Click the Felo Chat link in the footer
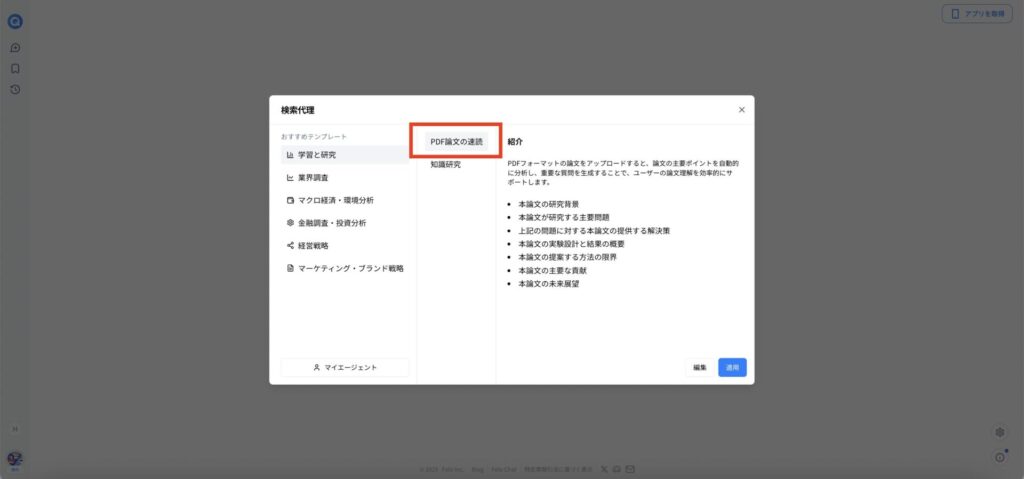 (504, 469)
